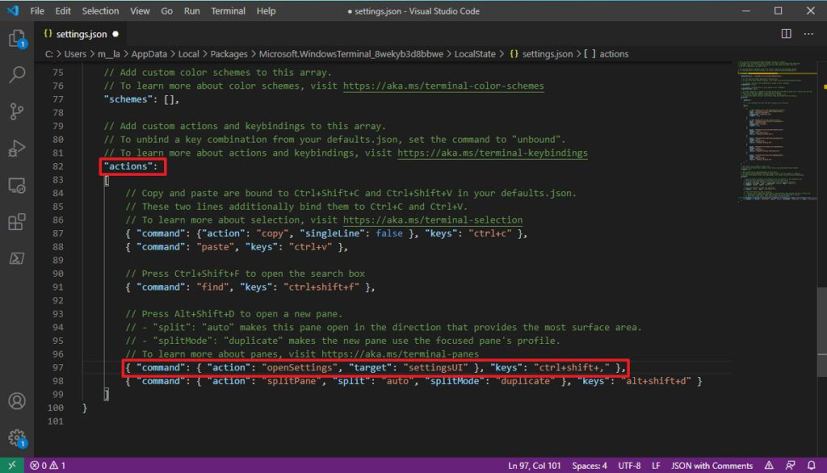827x473 pixels.
Task: Click the unsaved dot on settings.json tab
Action: point(116,34)
